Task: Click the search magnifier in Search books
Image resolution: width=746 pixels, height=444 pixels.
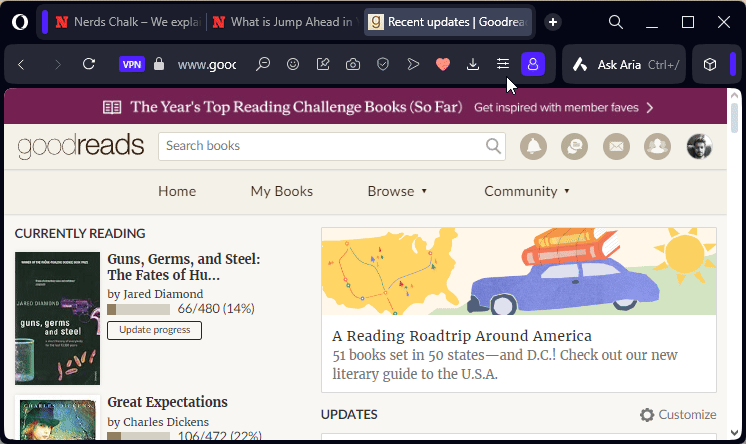Action: coord(494,146)
